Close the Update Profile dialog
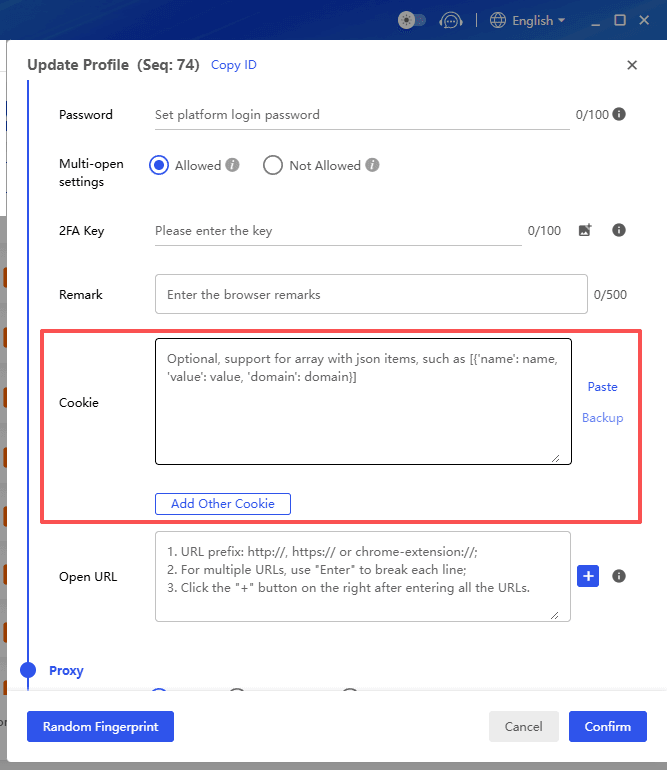 pyautogui.click(x=632, y=65)
